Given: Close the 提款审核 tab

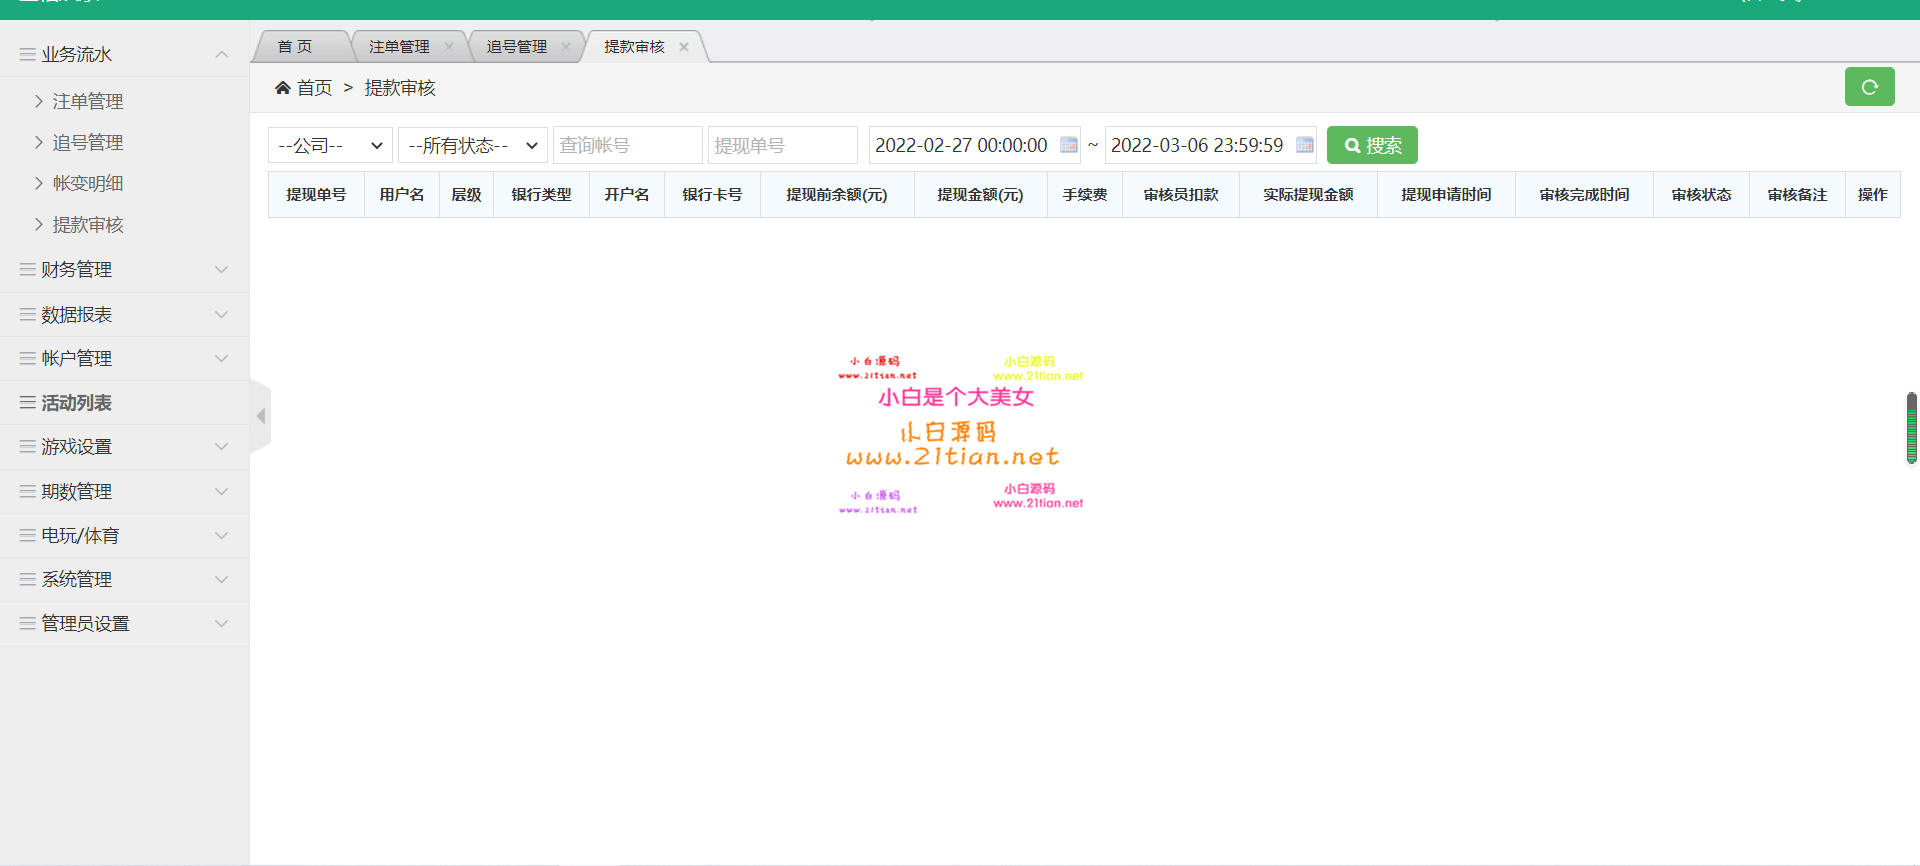Looking at the screenshot, I should (684, 47).
